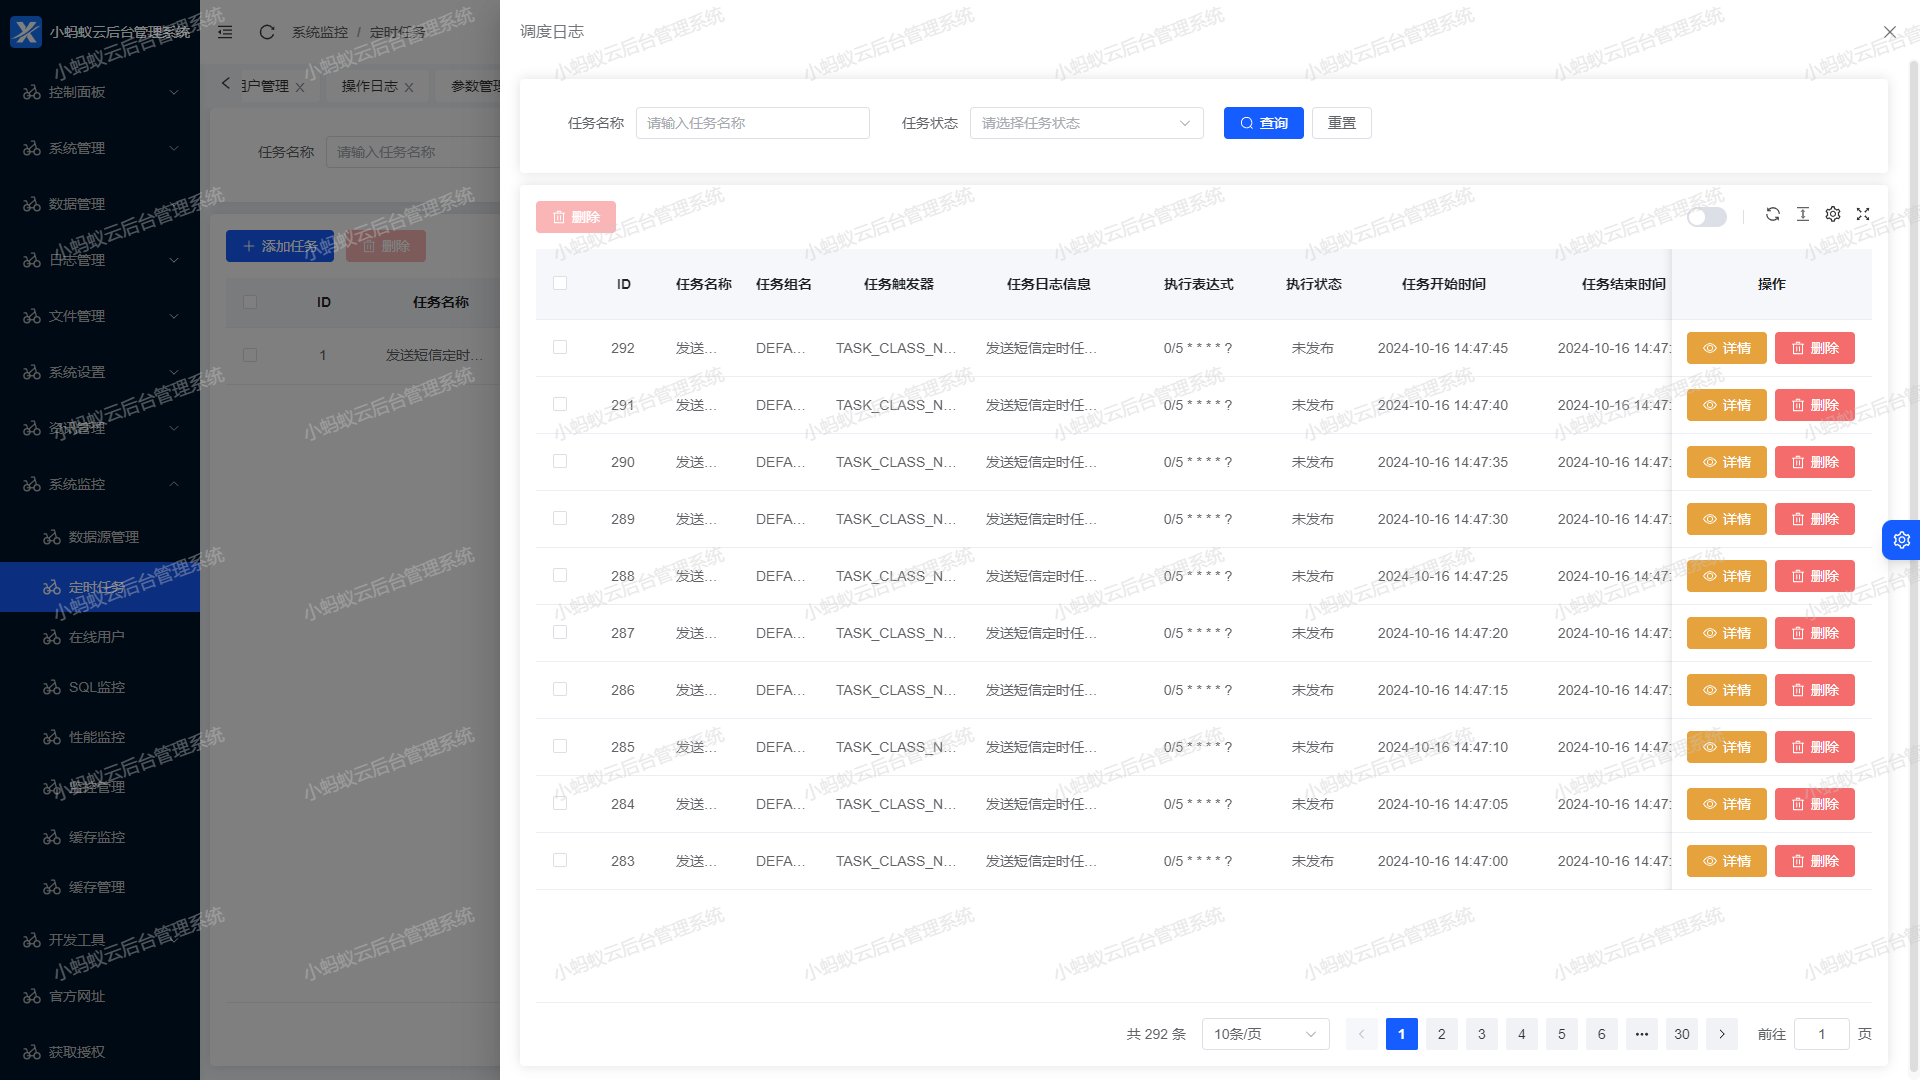
Task: Close the 调度日志 drawer with X
Action: pos(1889,32)
